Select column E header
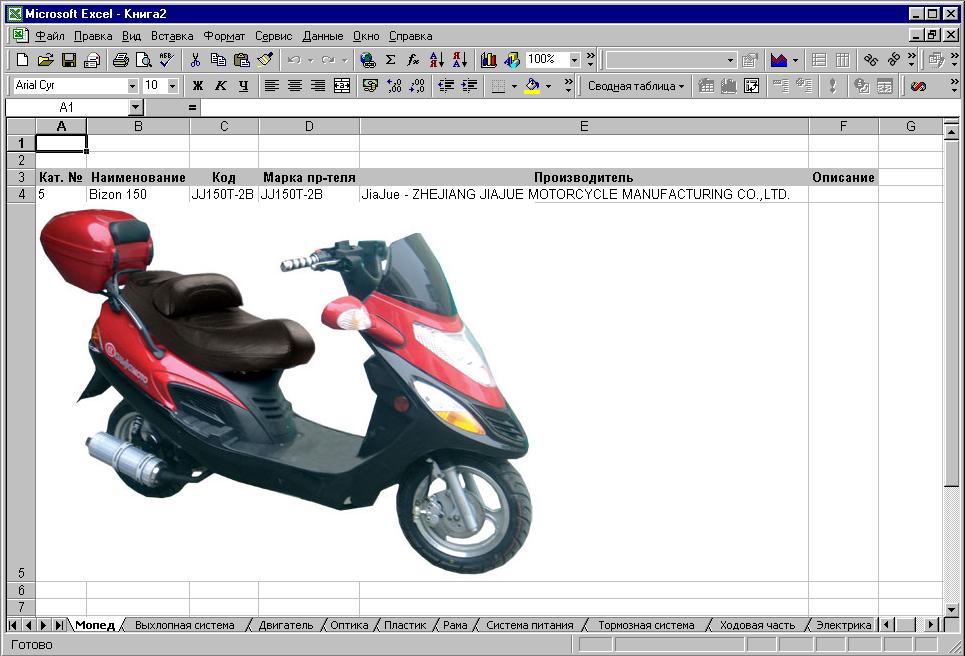Viewport: 965px width, 656px height. click(x=583, y=126)
